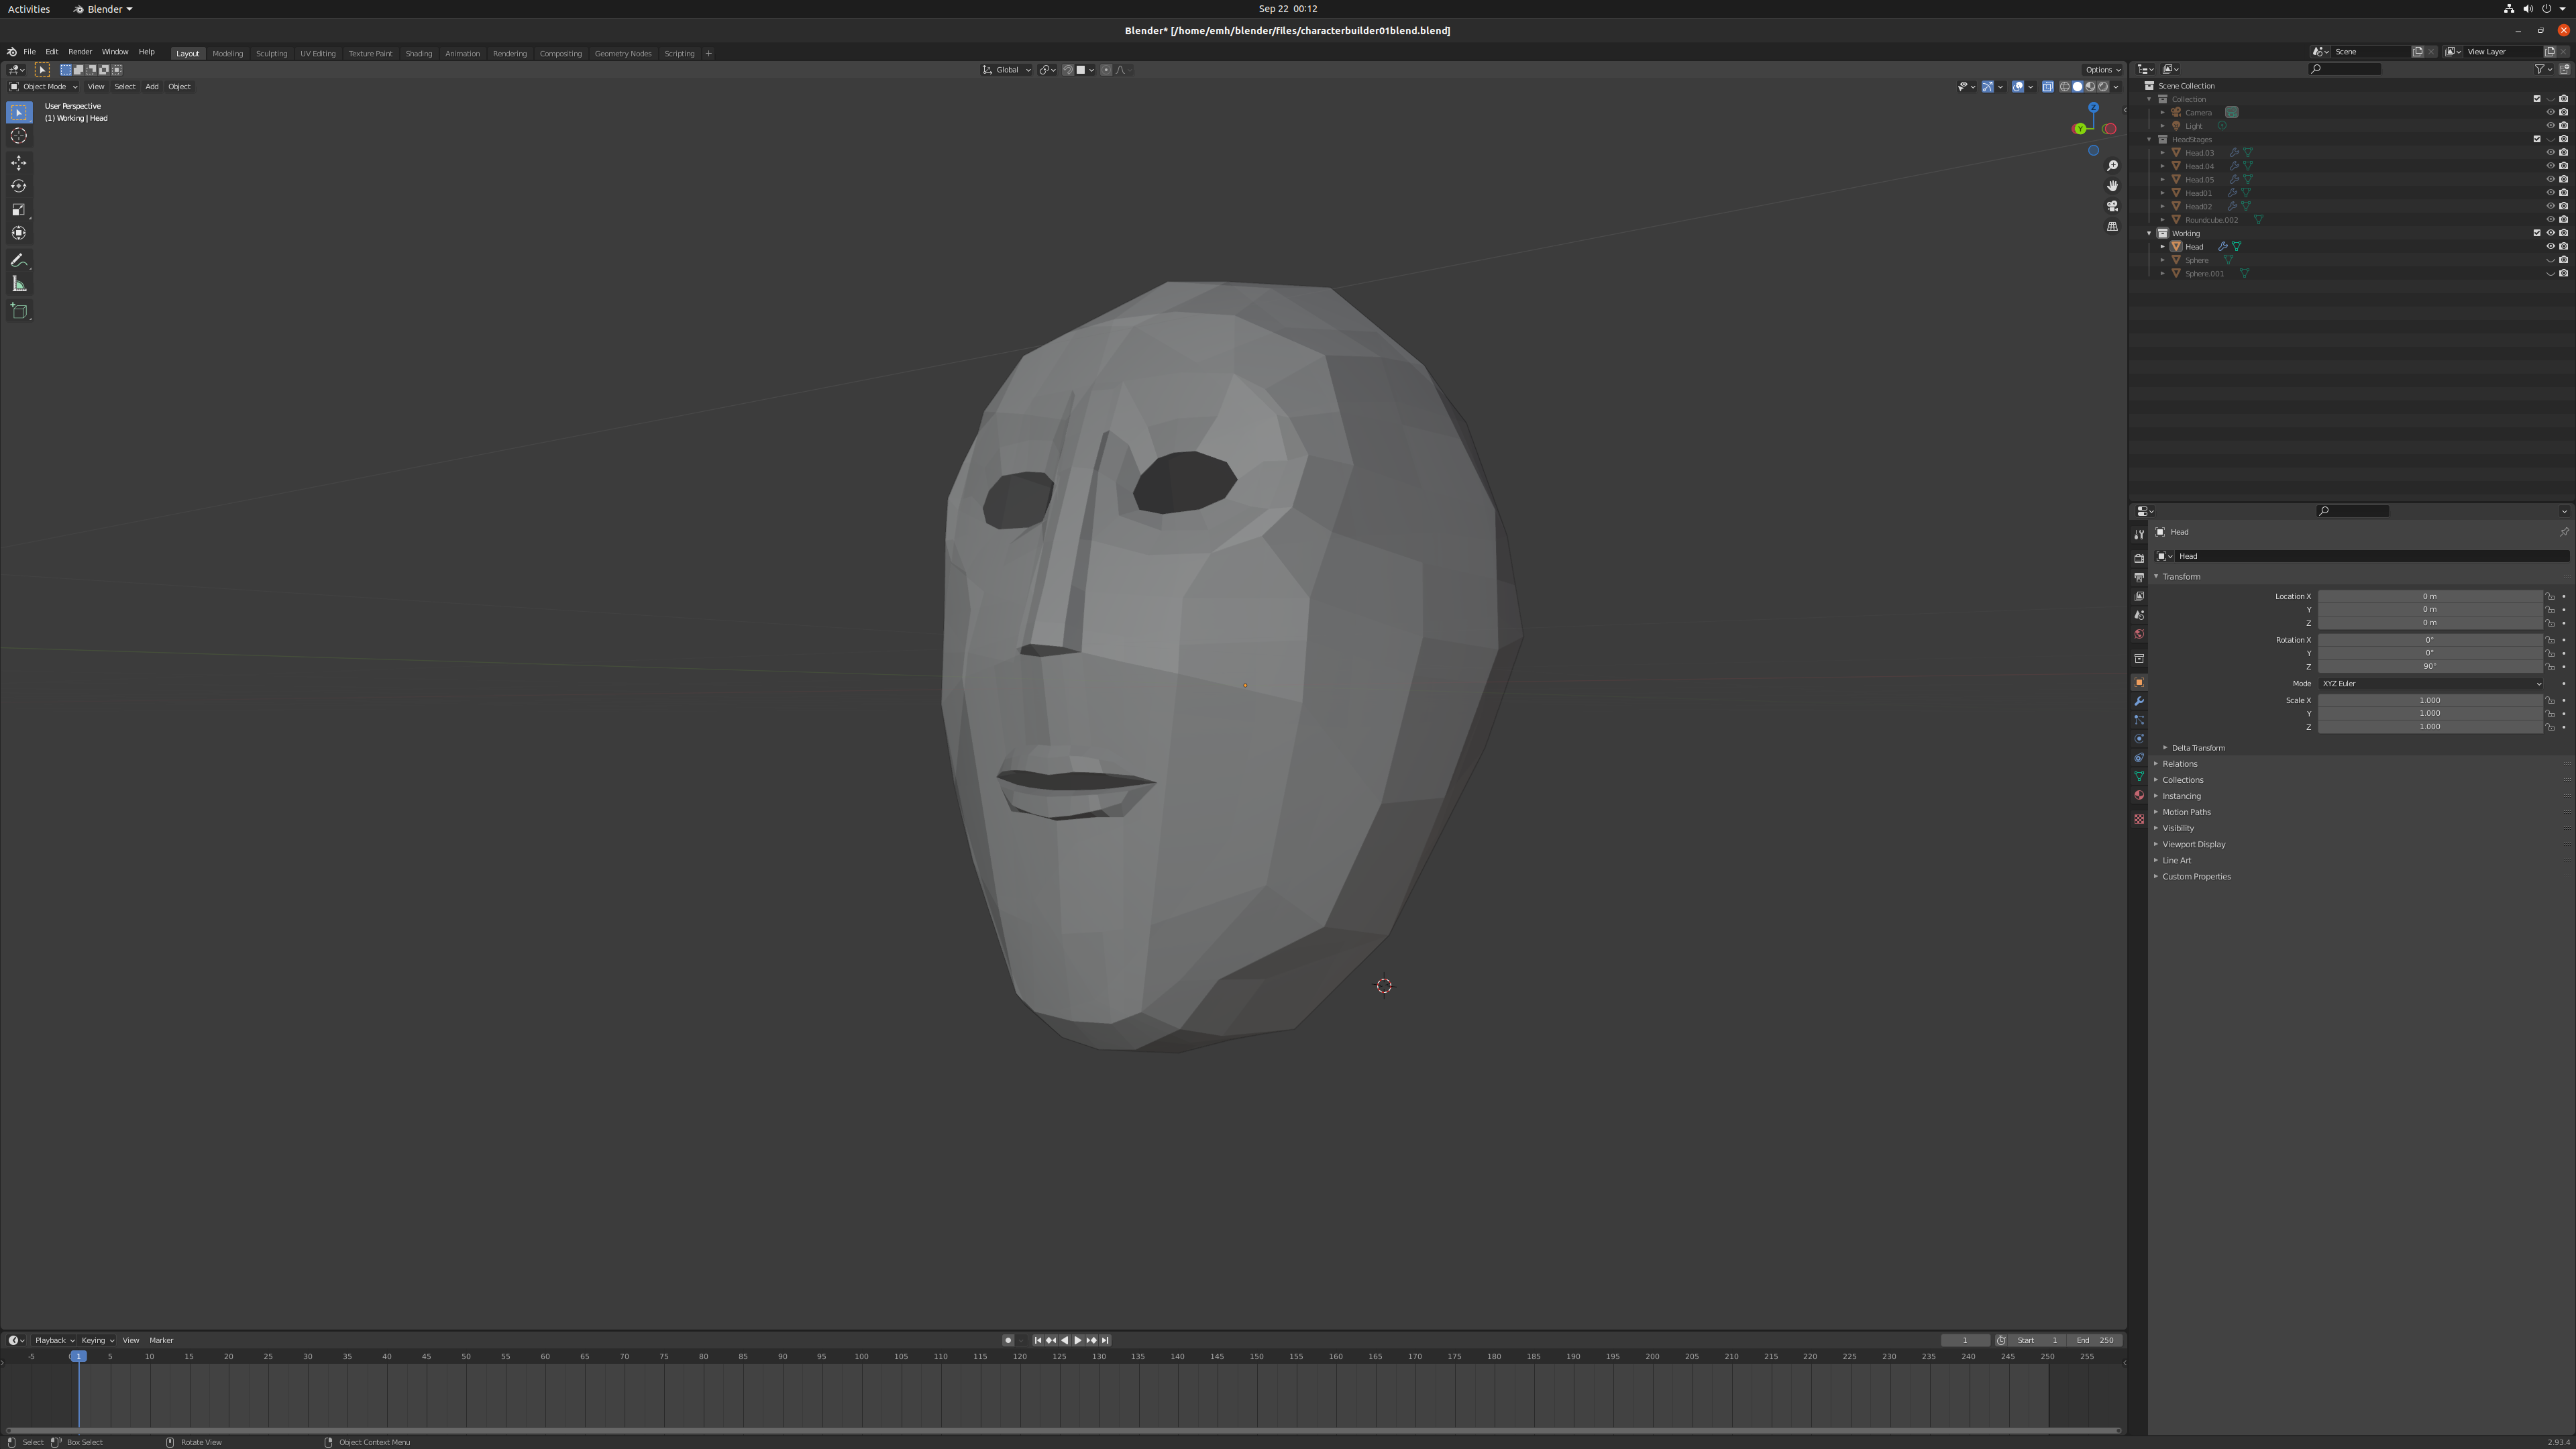
Task: Open the Texture properties checker tab
Action: click(2139, 819)
